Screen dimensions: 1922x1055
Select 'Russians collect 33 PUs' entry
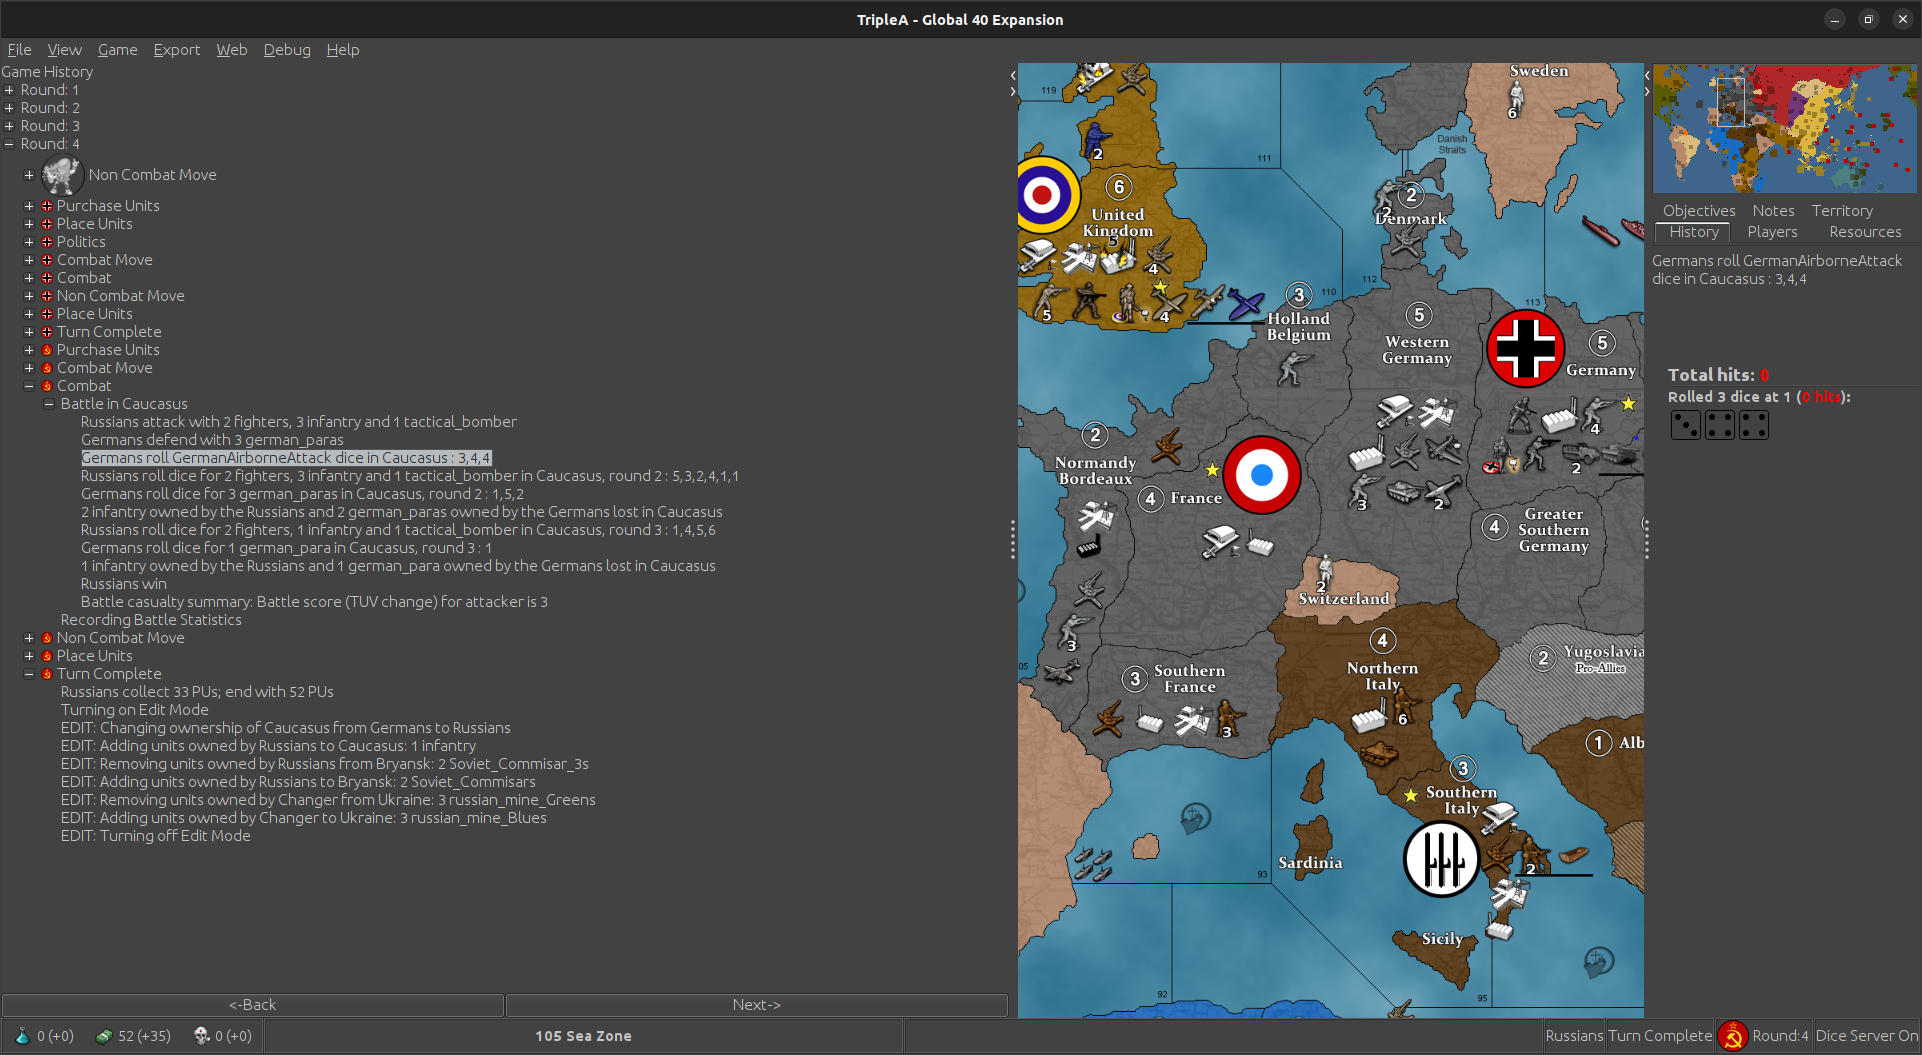(x=197, y=692)
